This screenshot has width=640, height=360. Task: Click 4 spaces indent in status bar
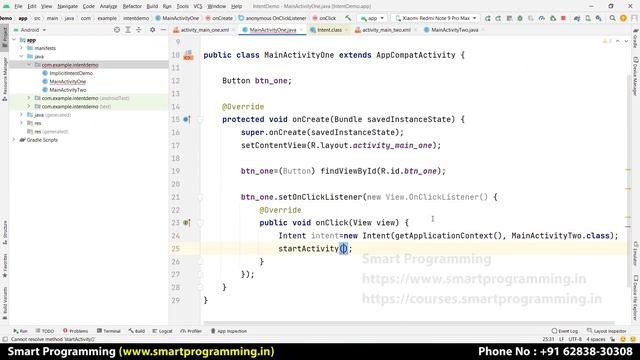[596, 339]
